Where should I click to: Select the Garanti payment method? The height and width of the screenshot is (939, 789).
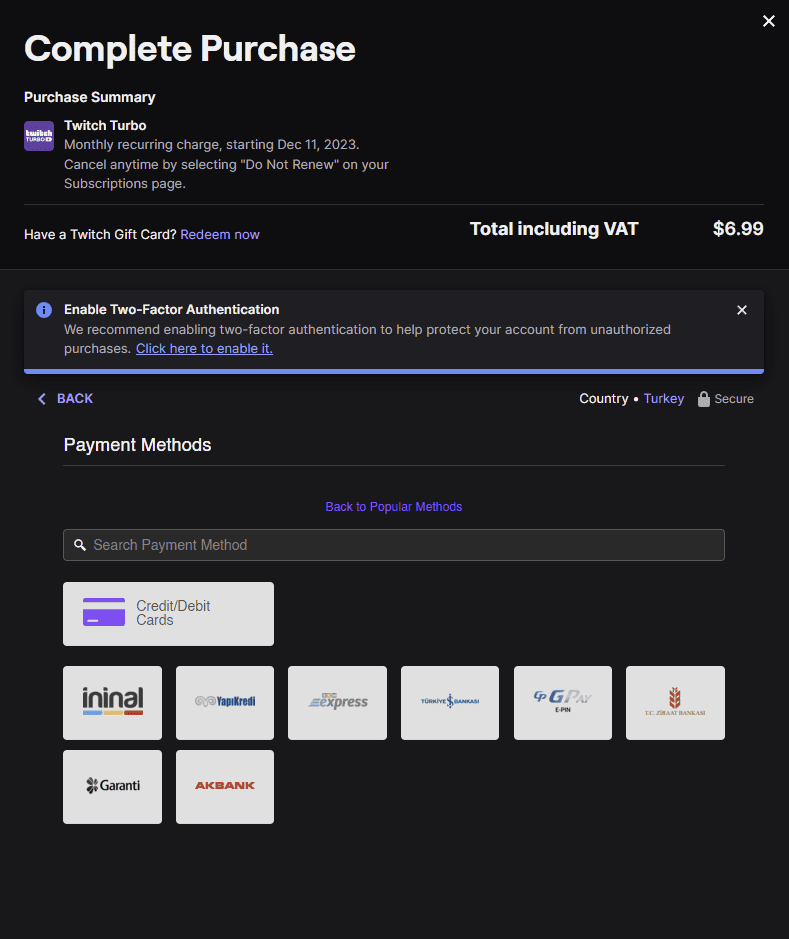click(113, 787)
